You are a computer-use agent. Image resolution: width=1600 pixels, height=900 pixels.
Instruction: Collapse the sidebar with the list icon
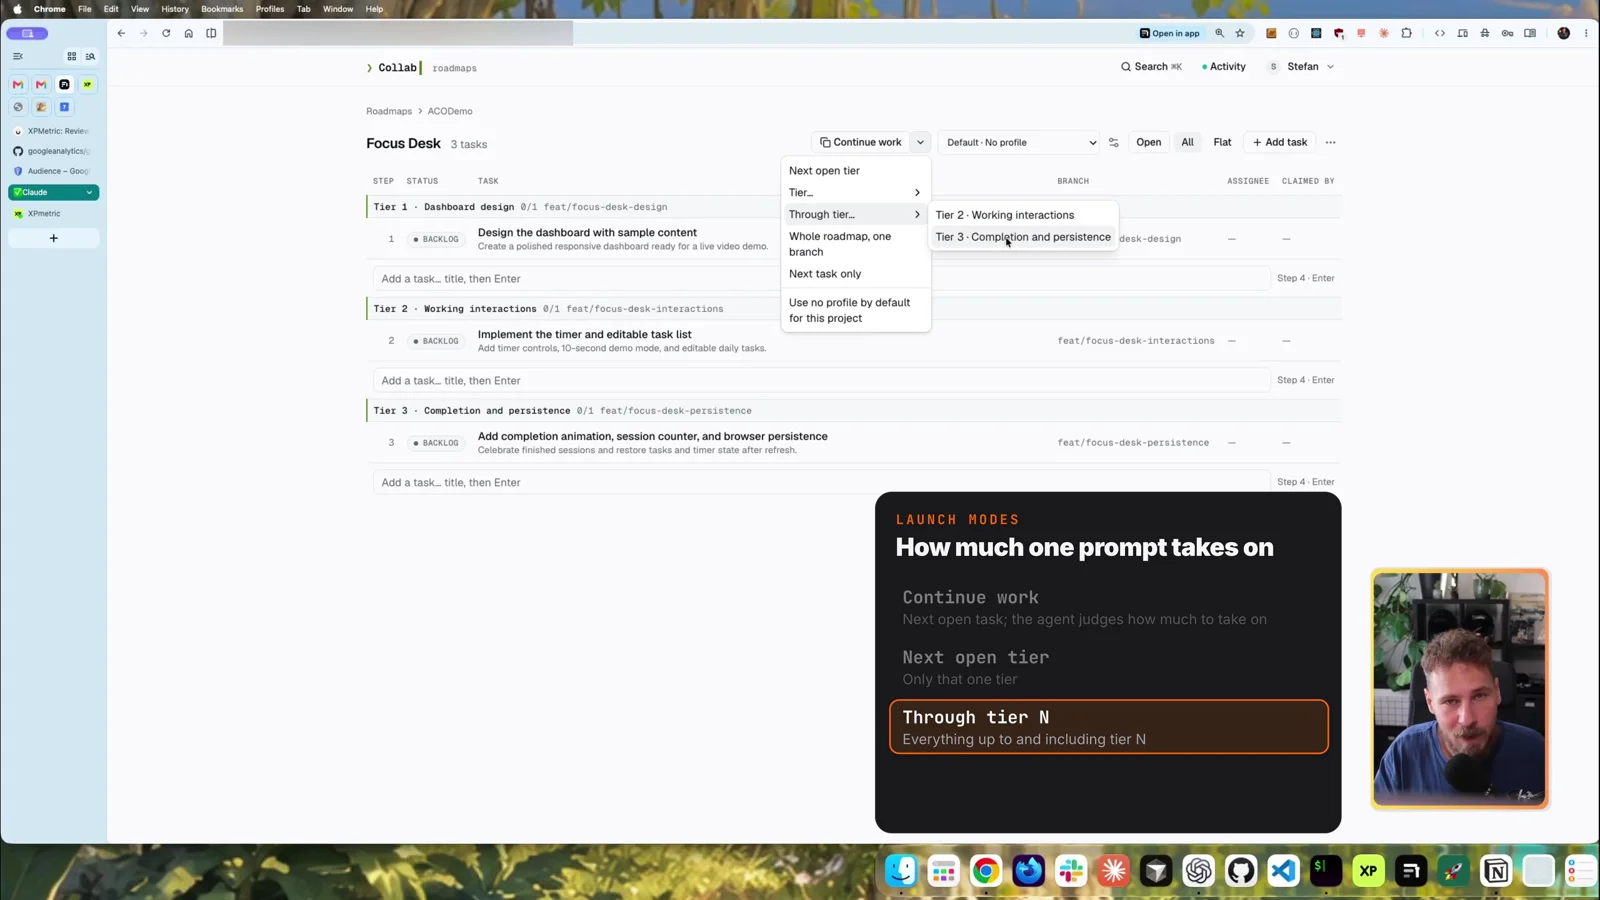[x=18, y=56]
